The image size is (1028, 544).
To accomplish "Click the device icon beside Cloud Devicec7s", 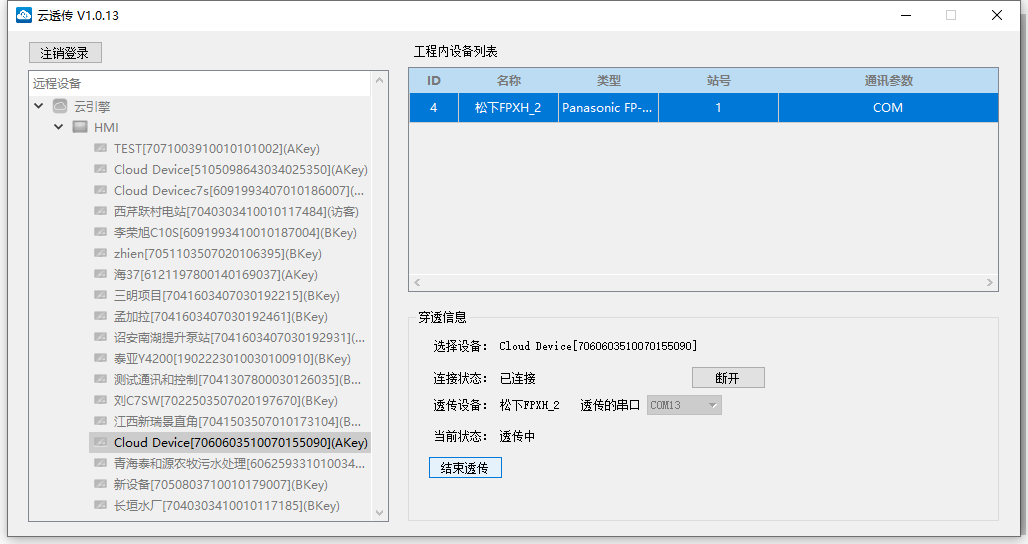I will pos(100,190).
